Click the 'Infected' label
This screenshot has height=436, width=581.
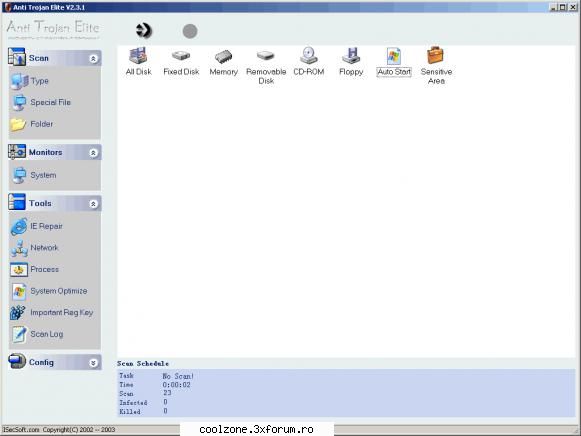(x=133, y=403)
